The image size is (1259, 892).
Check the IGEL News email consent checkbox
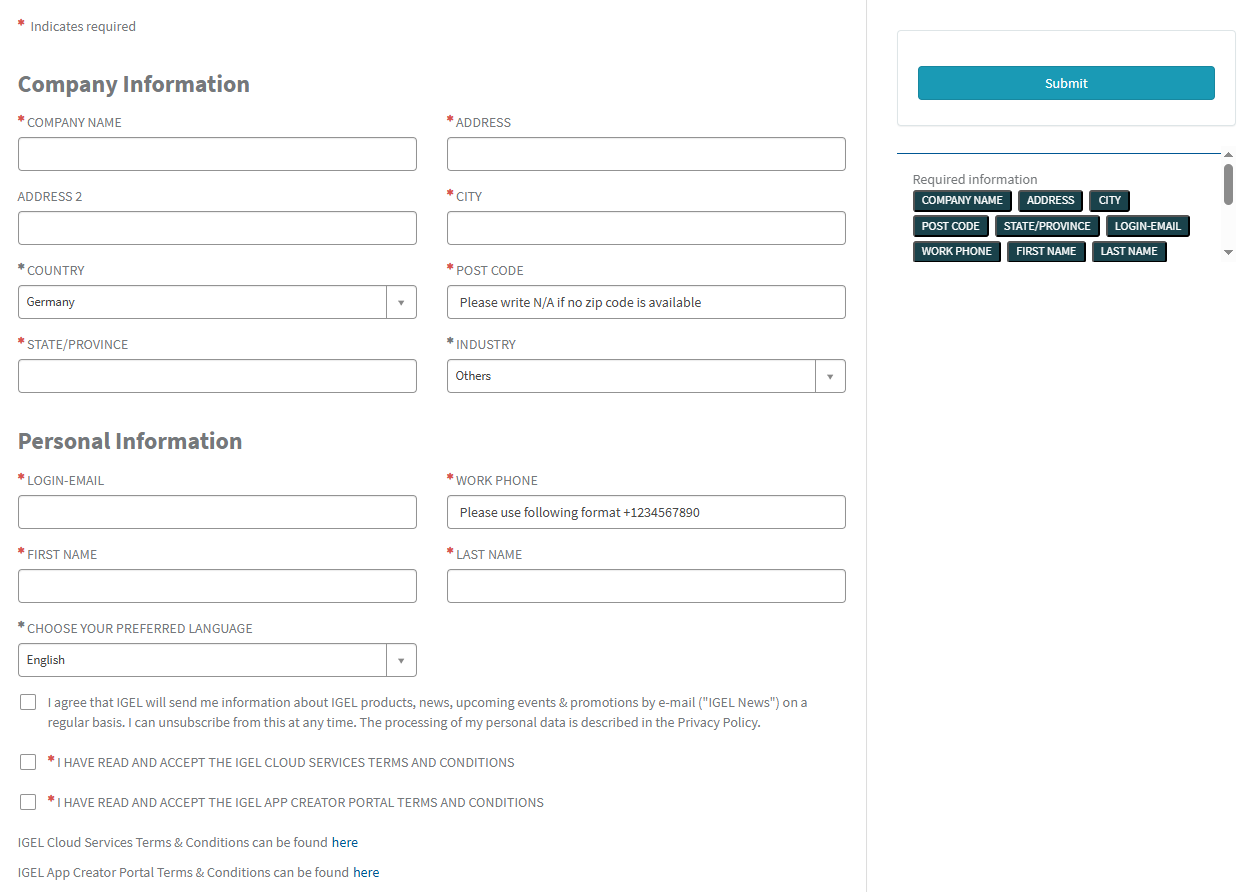(28, 702)
